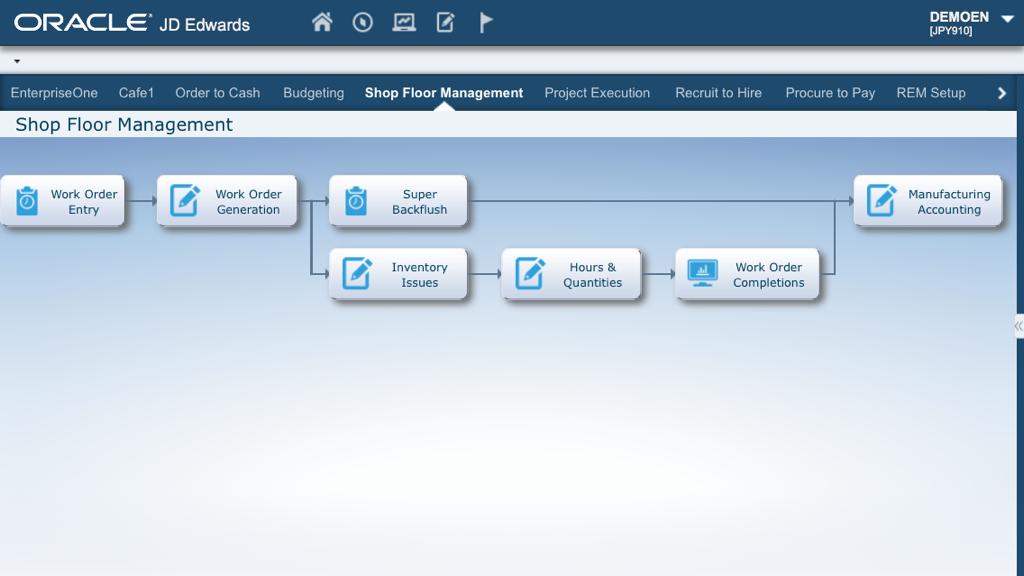The height and width of the screenshot is (576, 1024).
Task: Click the Inventory Issues pencil icon
Action: point(357,274)
